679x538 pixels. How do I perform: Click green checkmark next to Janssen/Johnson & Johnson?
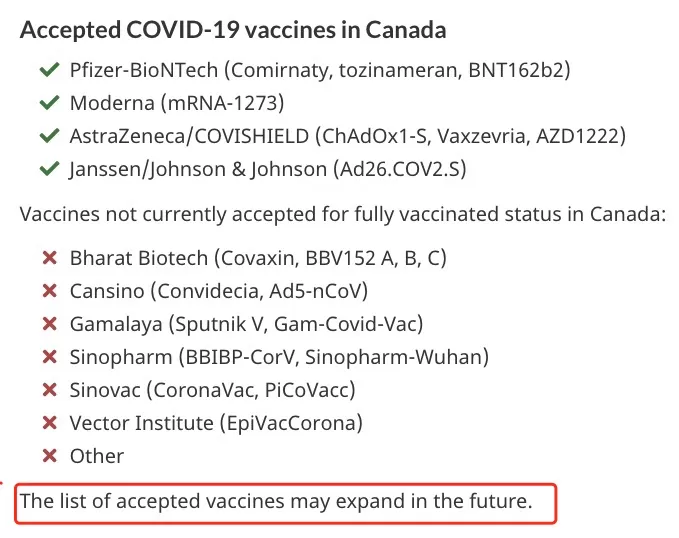pos(49,169)
